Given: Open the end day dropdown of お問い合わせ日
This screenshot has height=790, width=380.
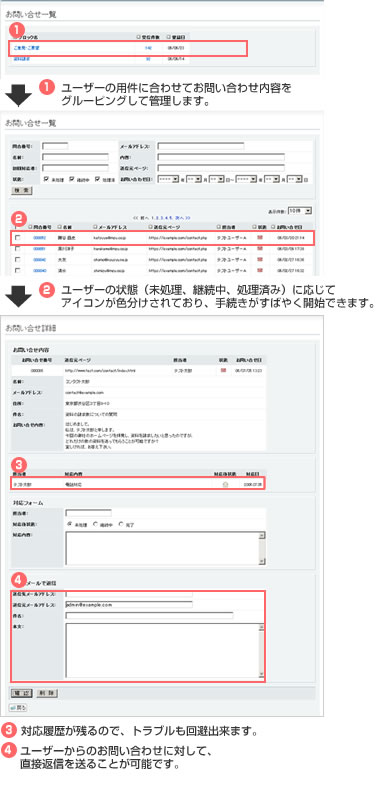Looking at the screenshot, I should pyautogui.click(x=294, y=179).
